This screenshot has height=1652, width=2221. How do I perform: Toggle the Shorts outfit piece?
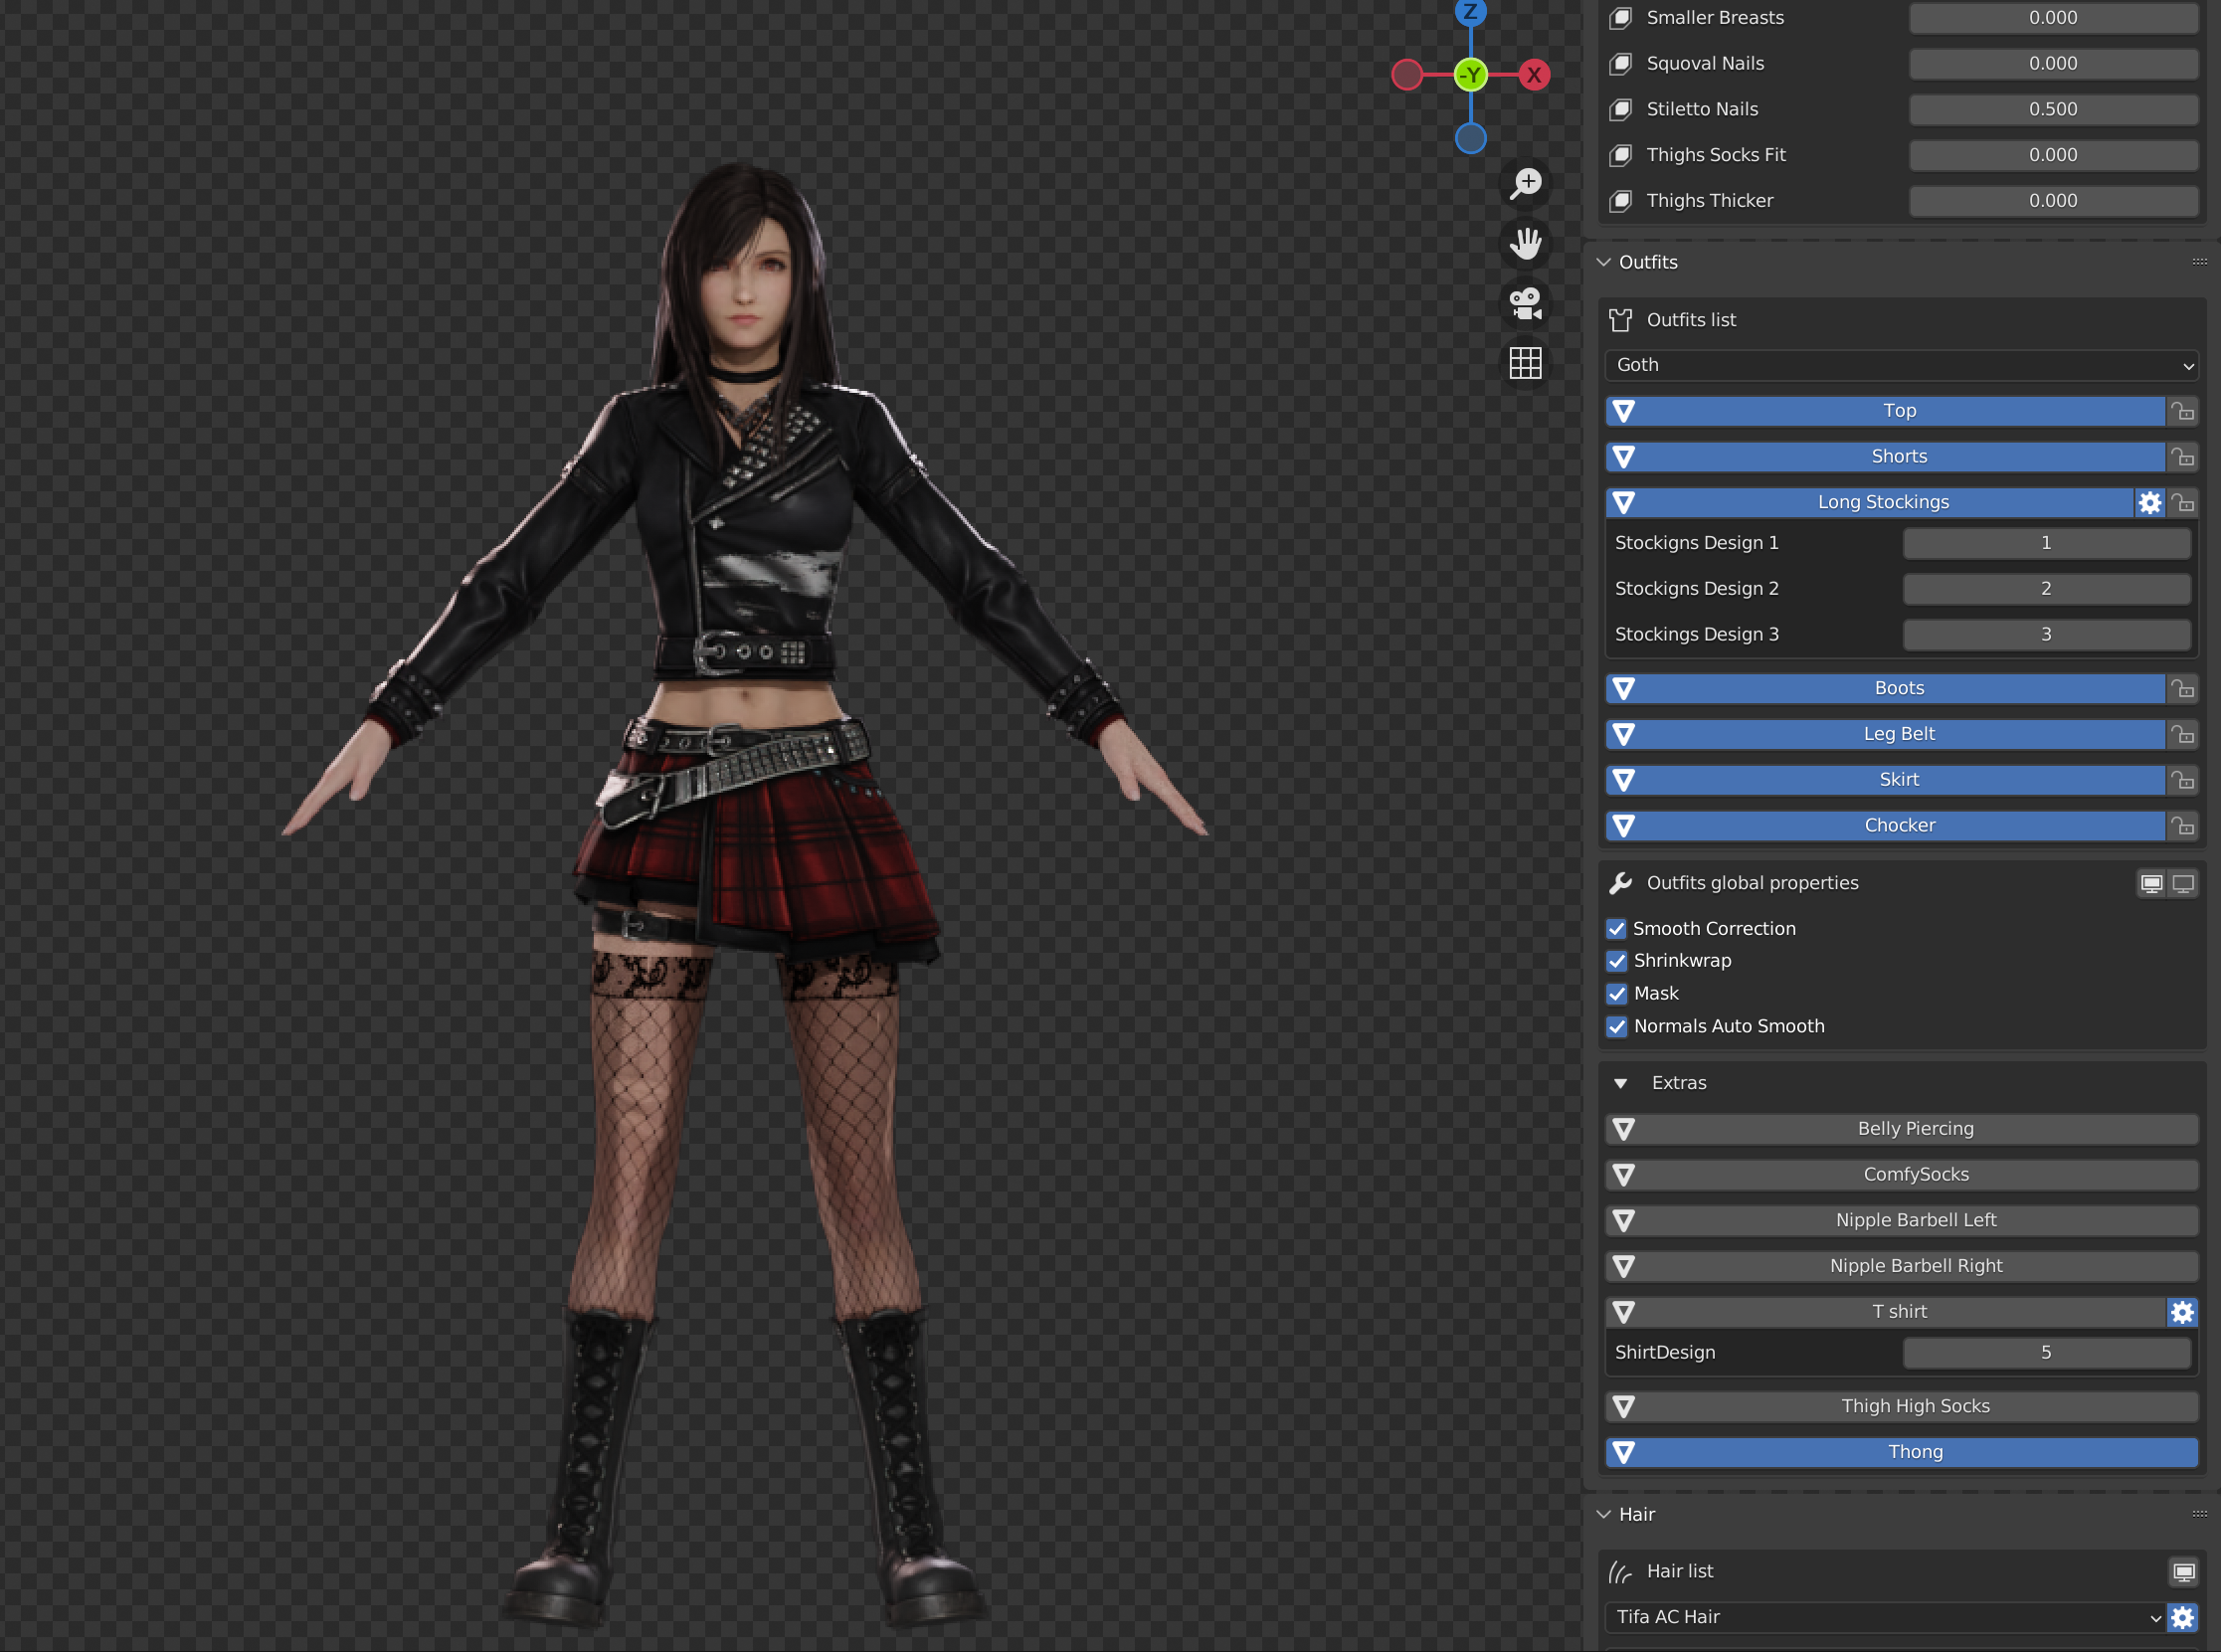(1885, 457)
